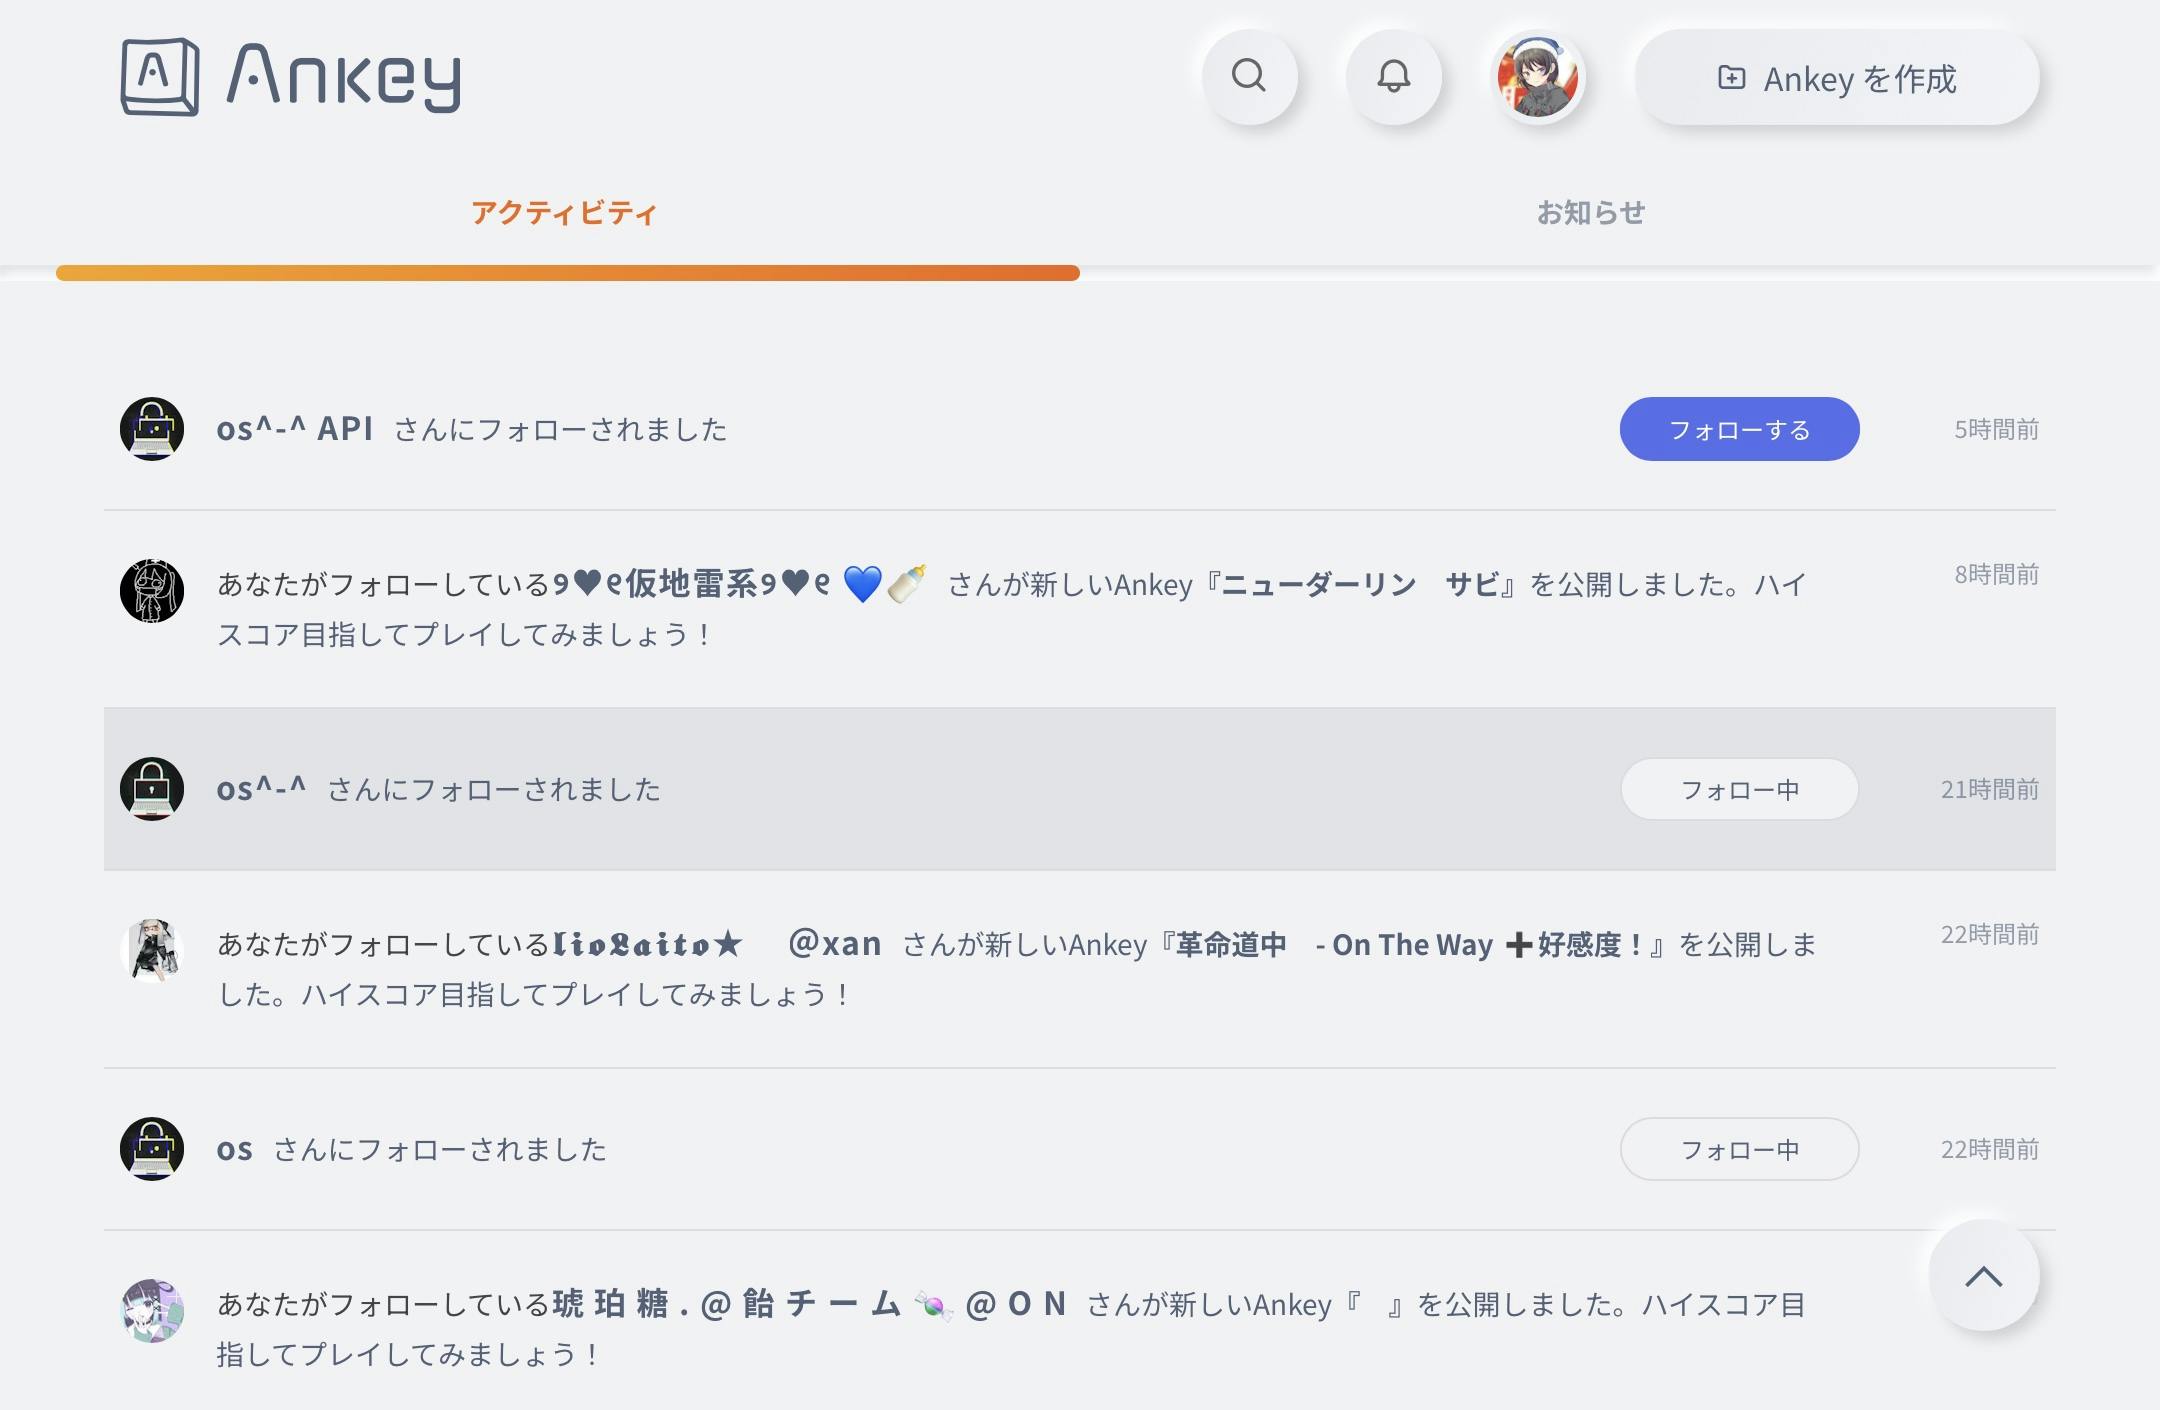
Task: Click 仮地雷系 user avatar
Action: click(x=152, y=591)
